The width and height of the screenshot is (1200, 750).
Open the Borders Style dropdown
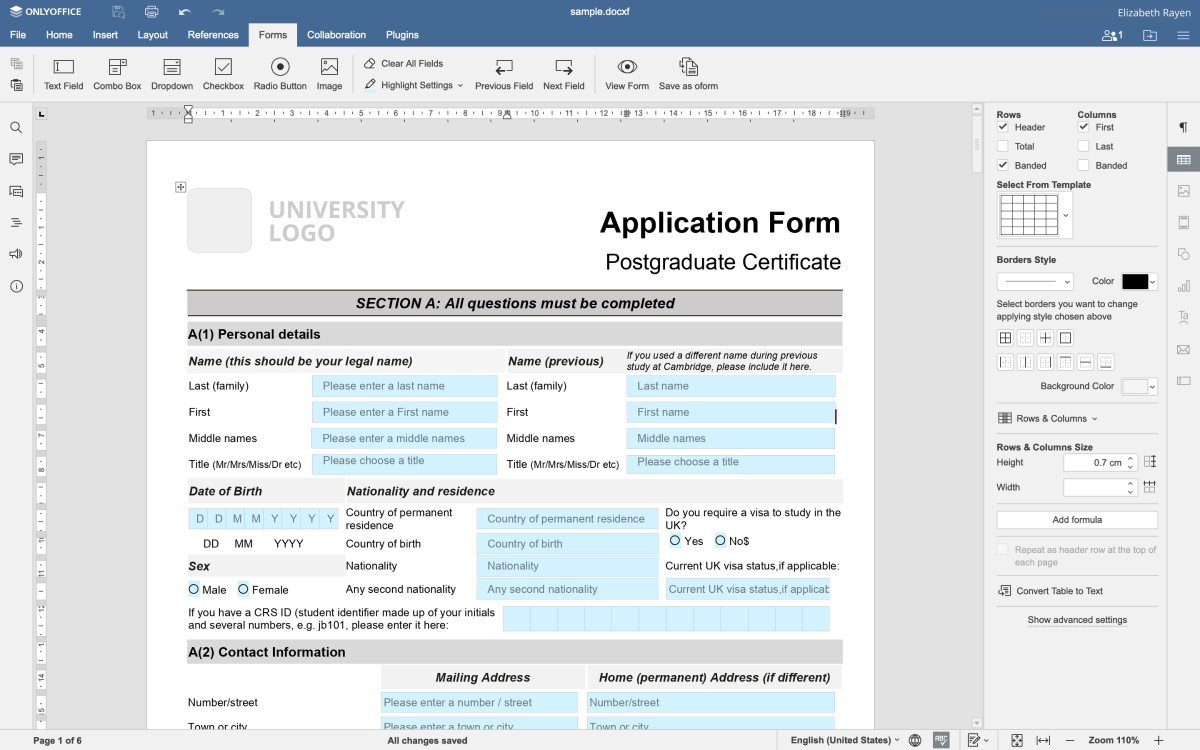pos(1034,281)
